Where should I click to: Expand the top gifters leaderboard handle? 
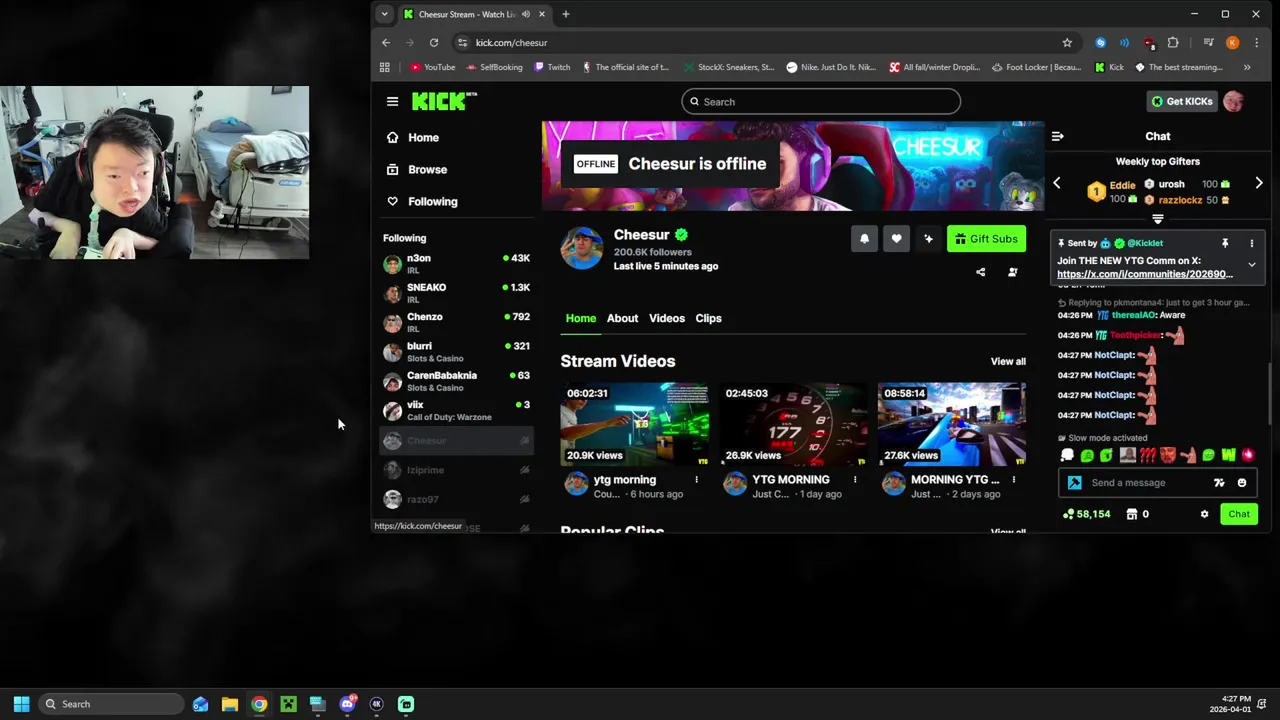[1158, 219]
